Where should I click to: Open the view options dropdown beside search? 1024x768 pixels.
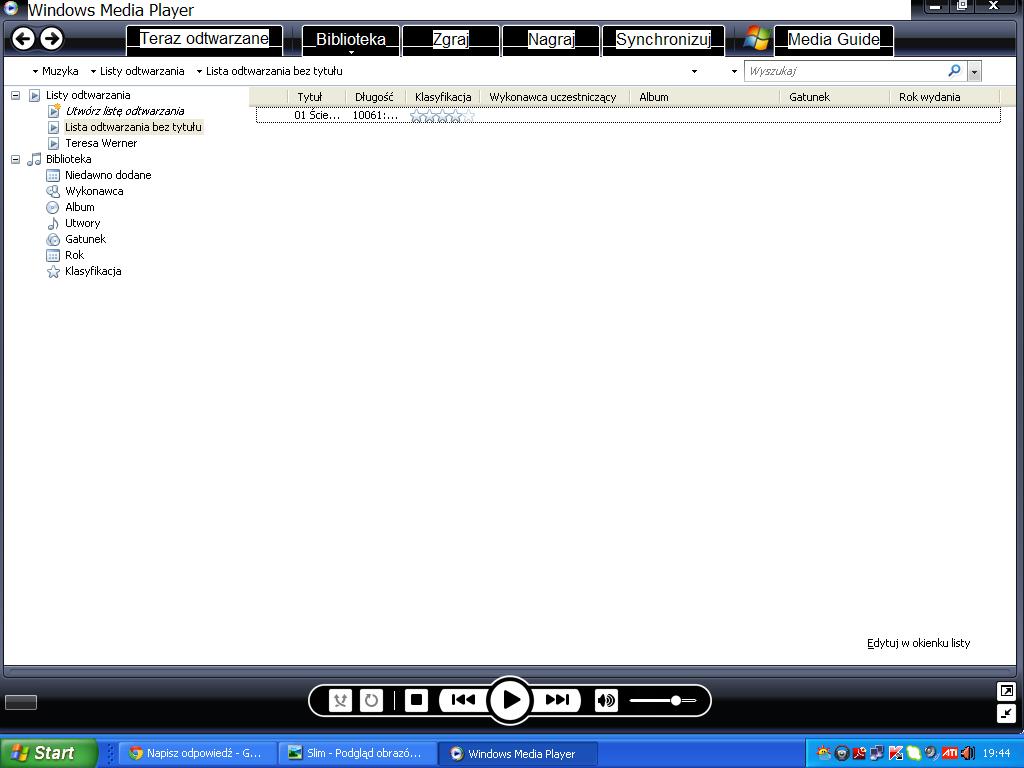[734, 71]
